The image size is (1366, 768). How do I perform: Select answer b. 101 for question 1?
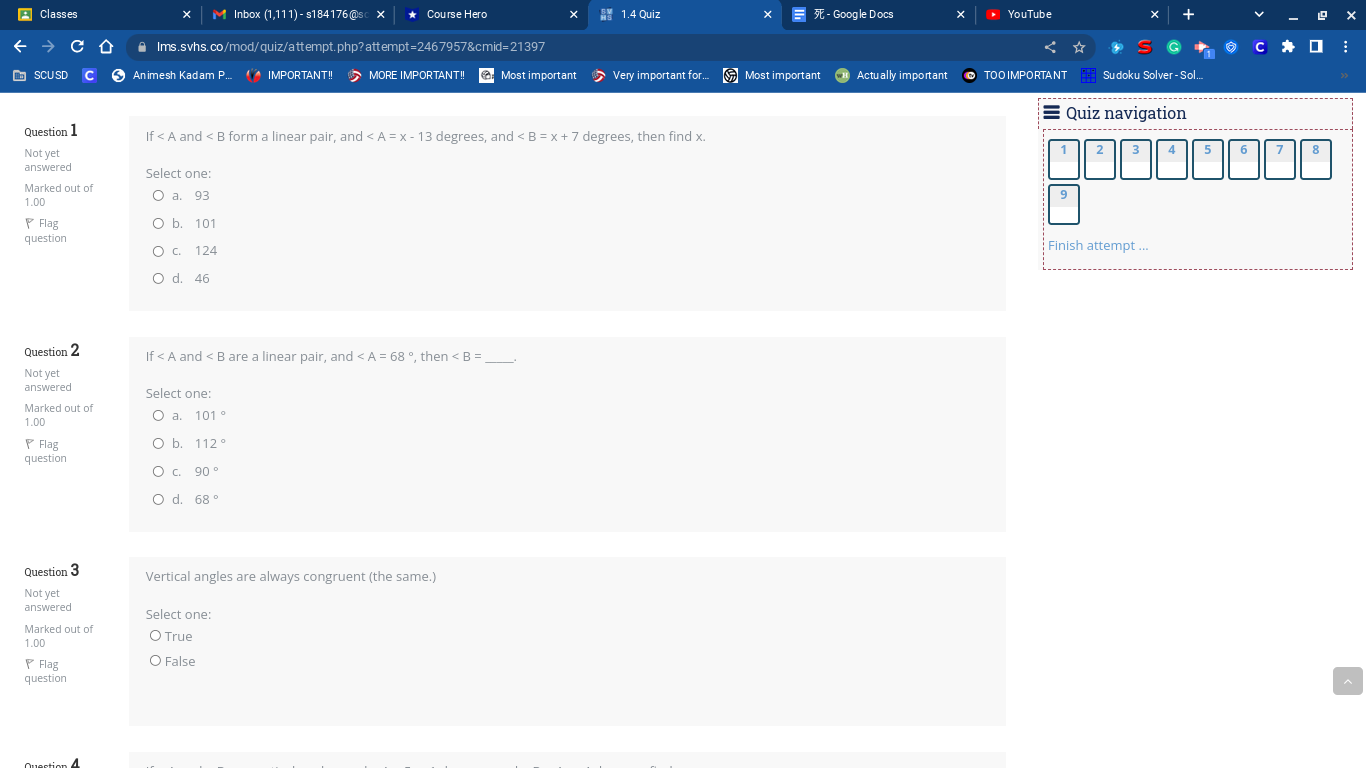click(158, 224)
